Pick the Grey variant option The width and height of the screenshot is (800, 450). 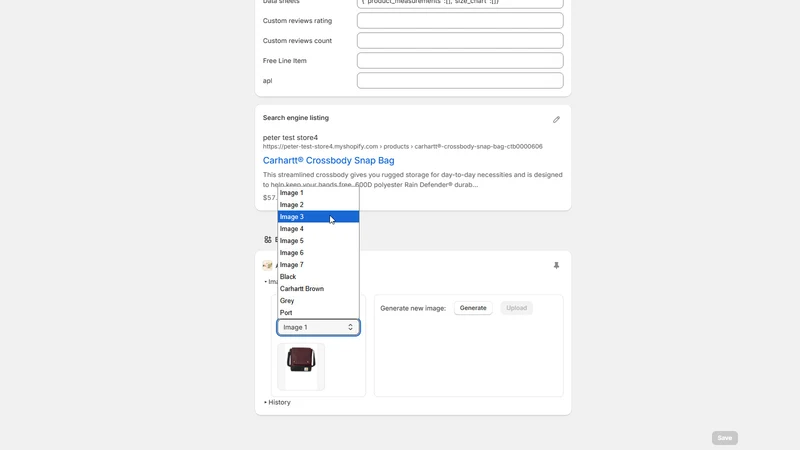[x=318, y=301]
